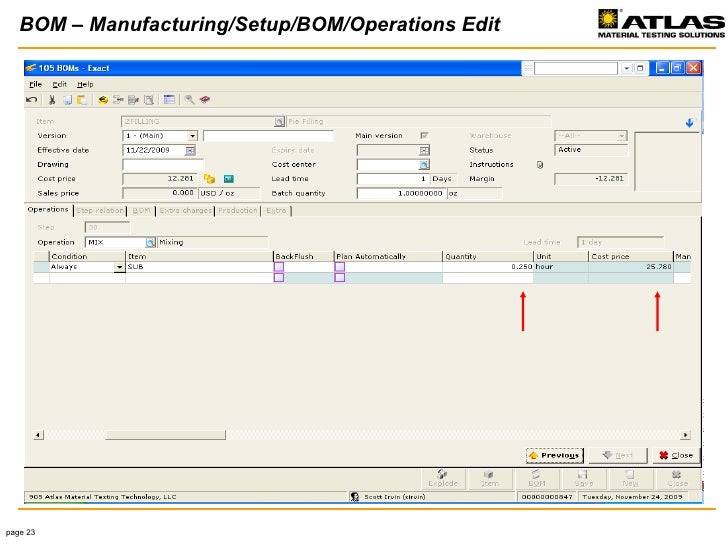This screenshot has width=728, height=546.
Task: Click the gray toolbar icon left of the printer
Action: point(118,100)
